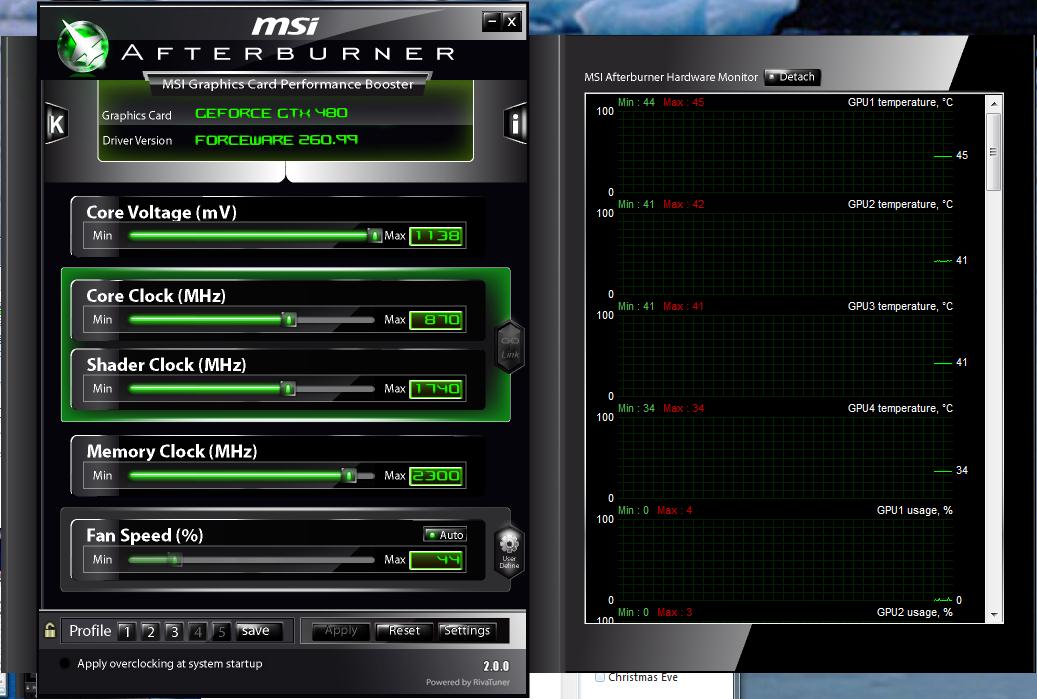Tick the Christmas Eve checkbox in background window
Image resolution: width=1037 pixels, height=699 pixels.
[x=600, y=677]
